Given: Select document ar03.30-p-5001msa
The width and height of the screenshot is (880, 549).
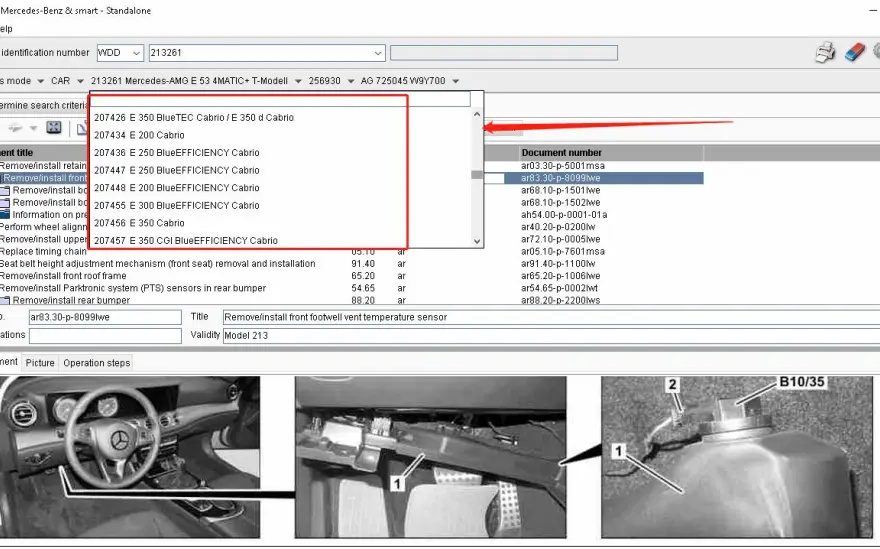Looking at the screenshot, I should 562,166.
